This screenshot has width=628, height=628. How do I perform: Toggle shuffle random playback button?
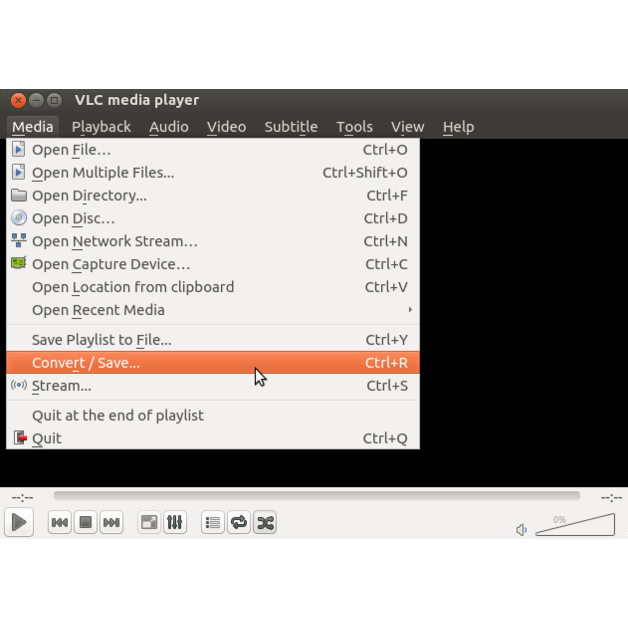265,522
